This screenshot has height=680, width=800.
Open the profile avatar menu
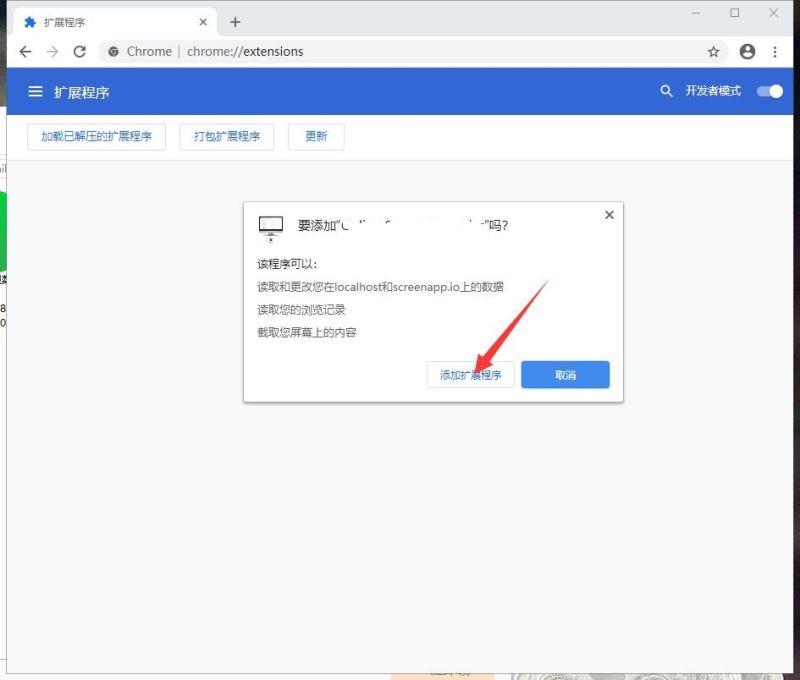tap(746, 51)
